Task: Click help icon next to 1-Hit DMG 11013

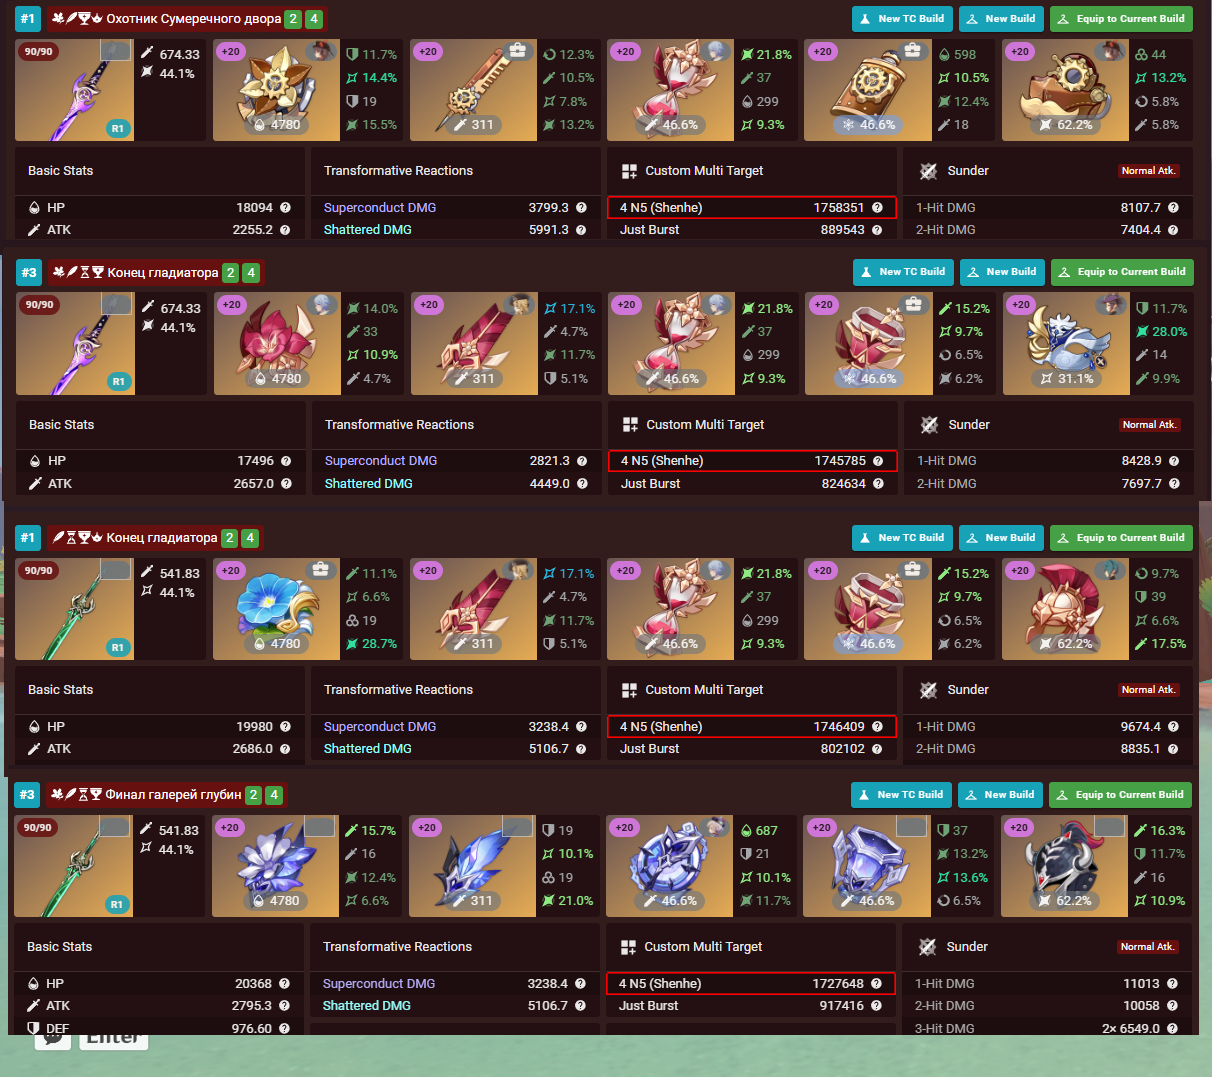Action: 1172,984
